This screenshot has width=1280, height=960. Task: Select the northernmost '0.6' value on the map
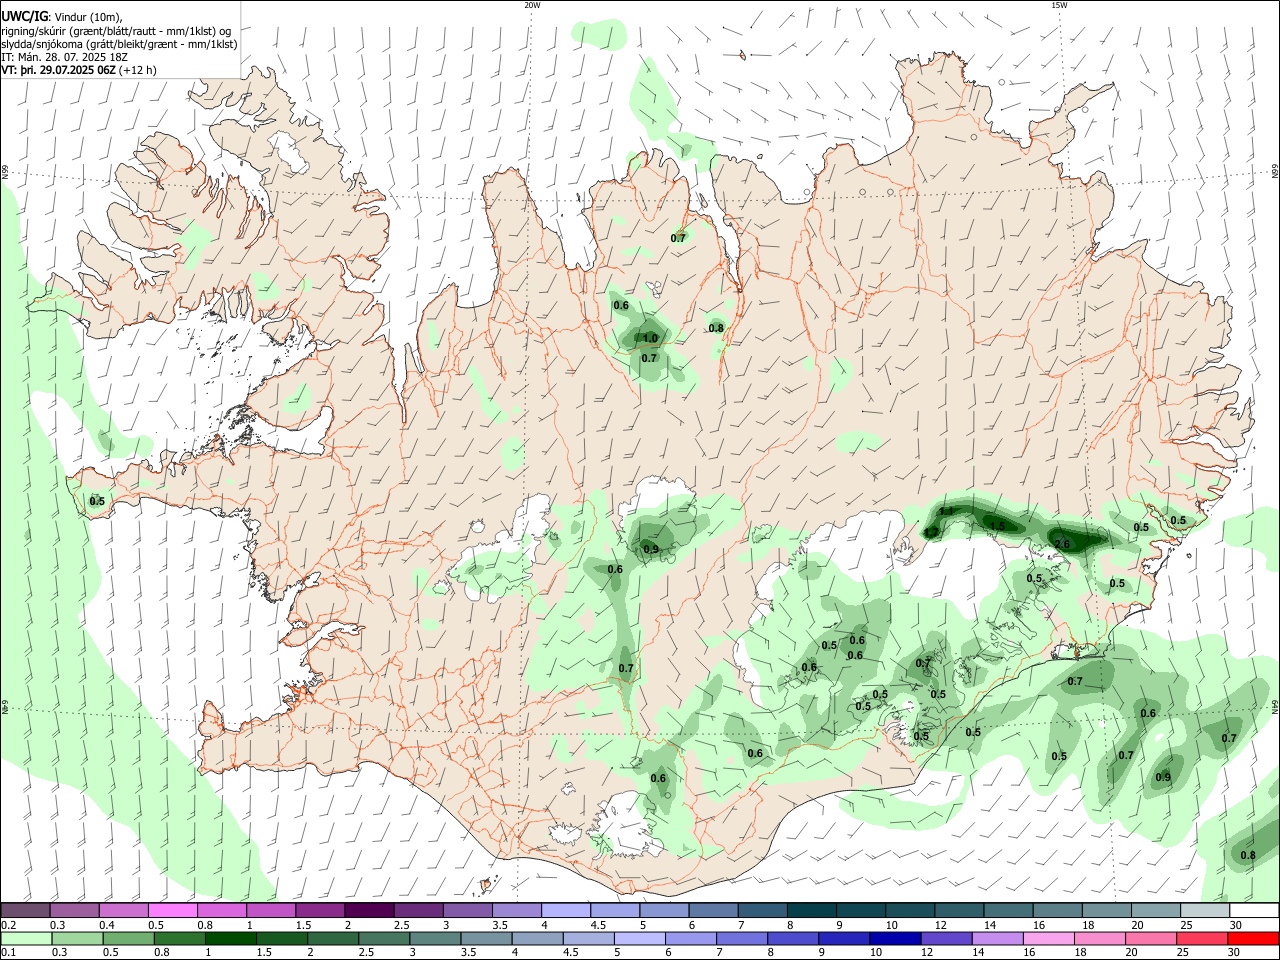pos(620,306)
